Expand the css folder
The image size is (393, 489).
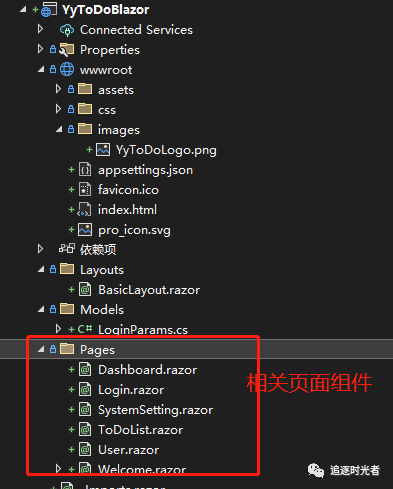point(58,109)
